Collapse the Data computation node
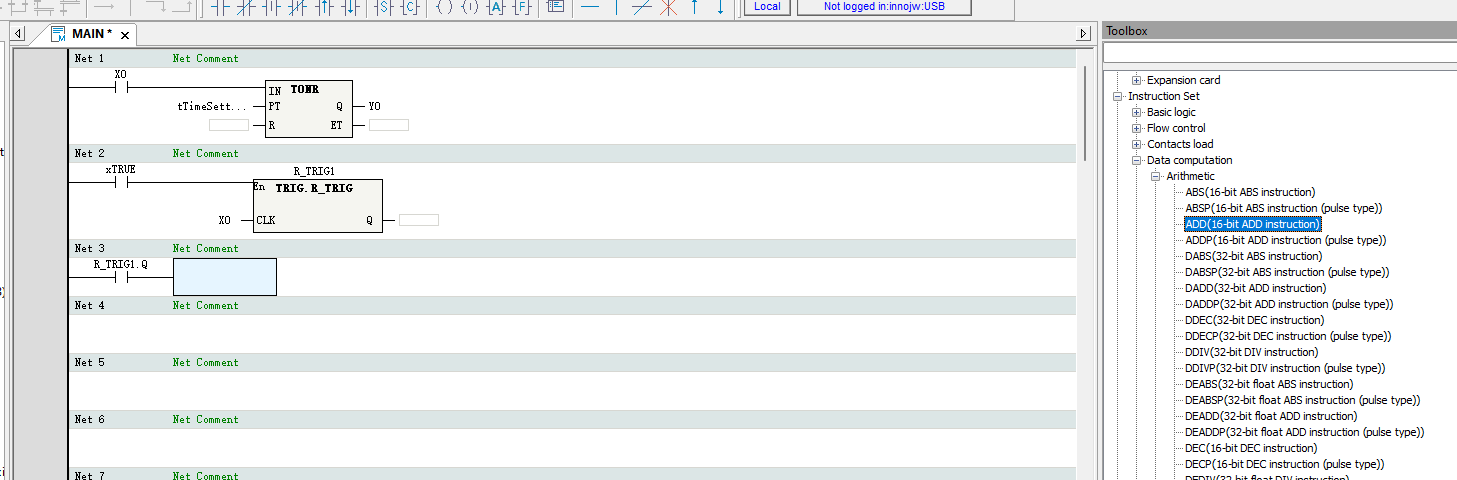The width and height of the screenshot is (1457, 480). click(x=1136, y=160)
